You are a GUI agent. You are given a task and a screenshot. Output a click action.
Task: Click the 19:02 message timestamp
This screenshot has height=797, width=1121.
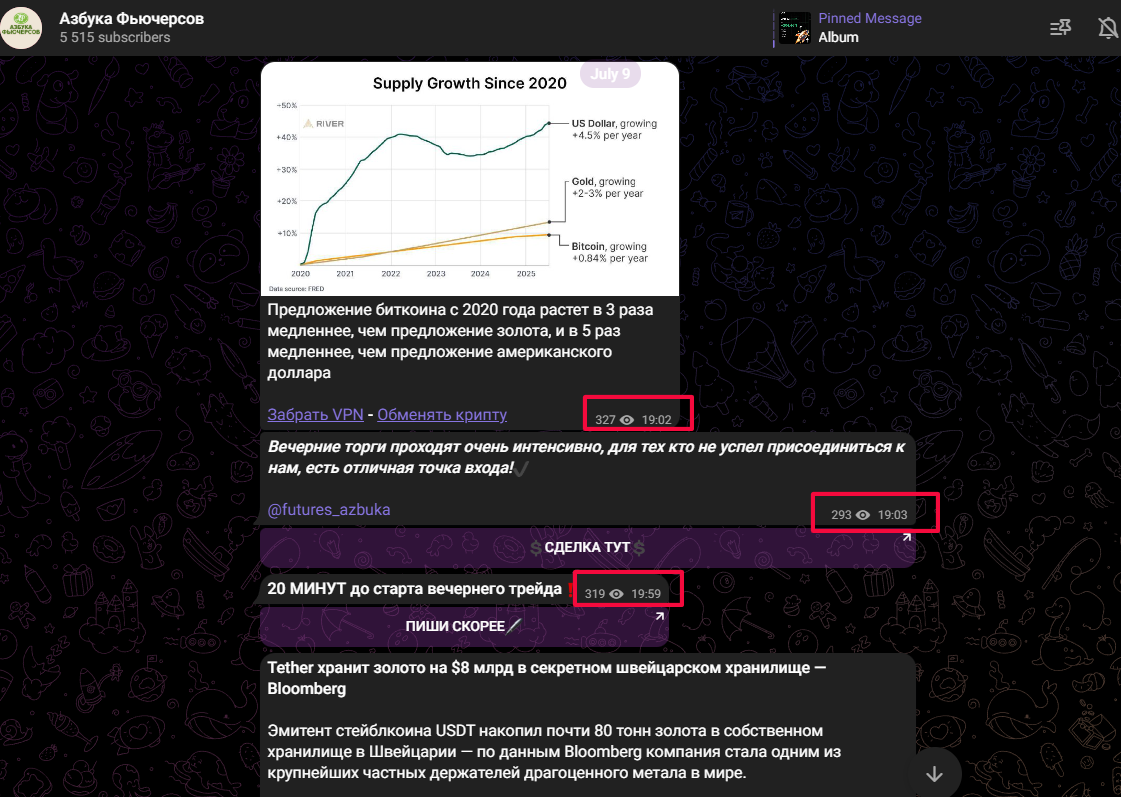(656, 420)
